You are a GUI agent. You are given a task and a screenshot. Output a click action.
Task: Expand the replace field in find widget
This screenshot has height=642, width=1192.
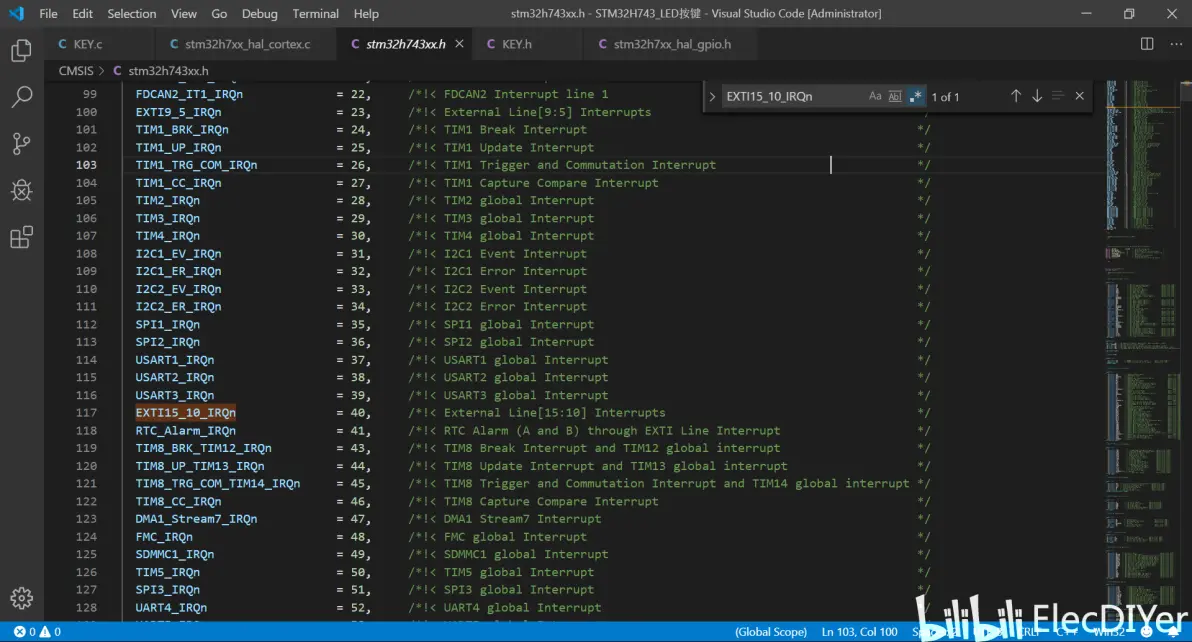712,96
